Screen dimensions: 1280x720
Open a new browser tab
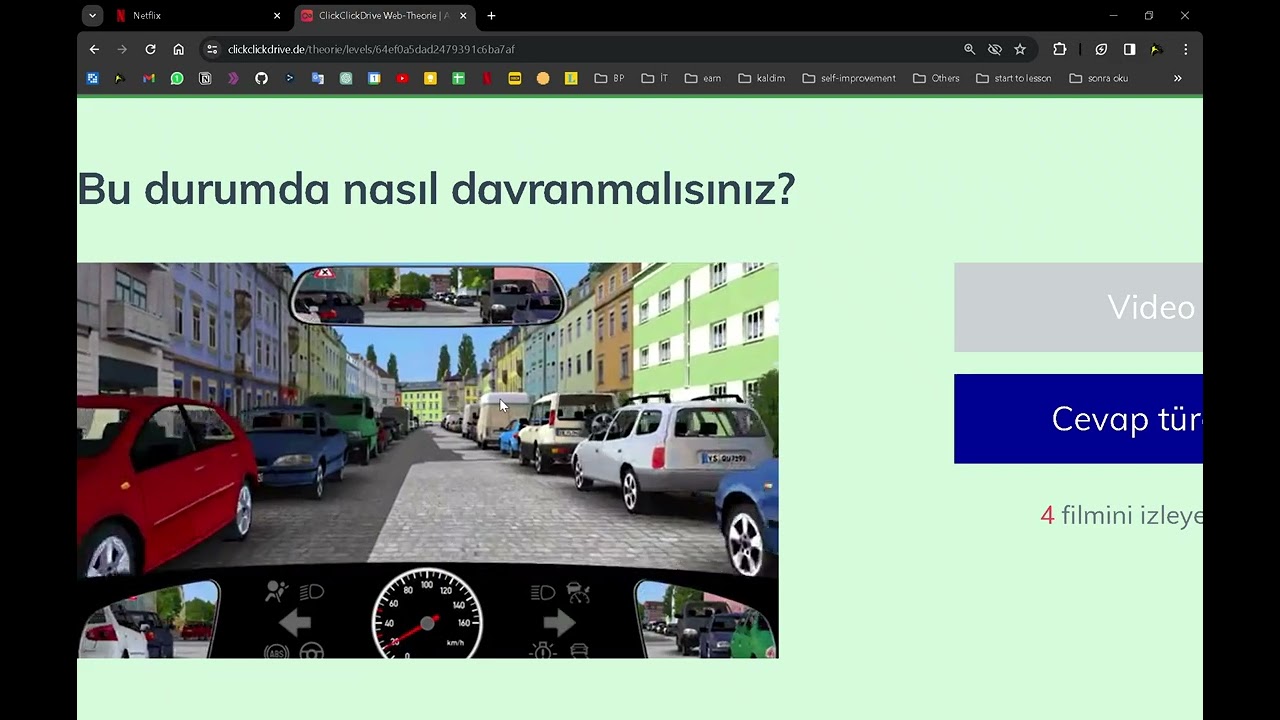pos(491,16)
